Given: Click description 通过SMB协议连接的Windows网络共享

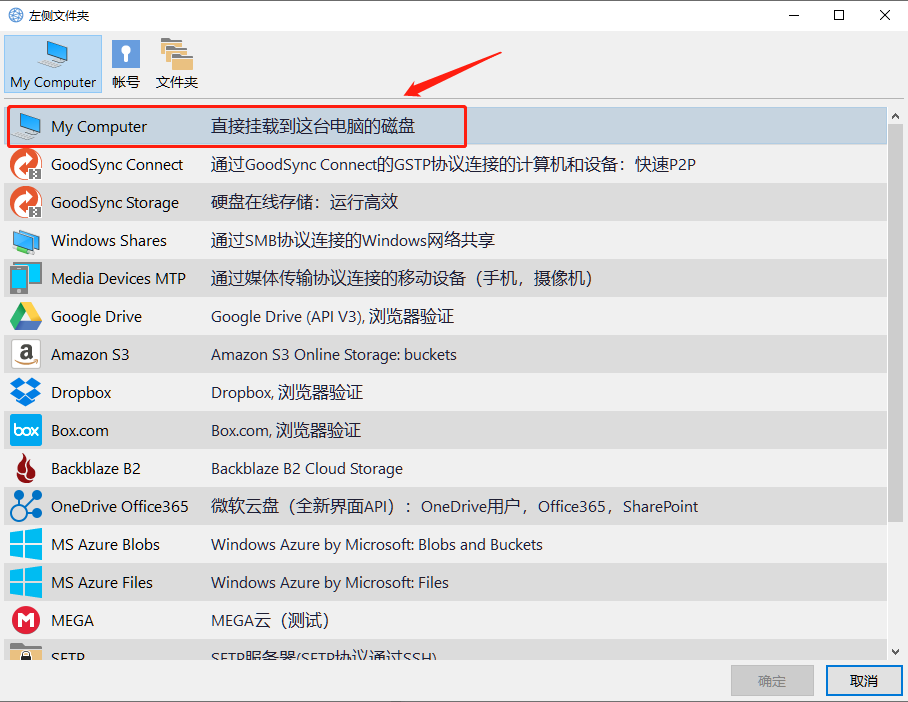Looking at the screenshot, I should pos(353,240).
